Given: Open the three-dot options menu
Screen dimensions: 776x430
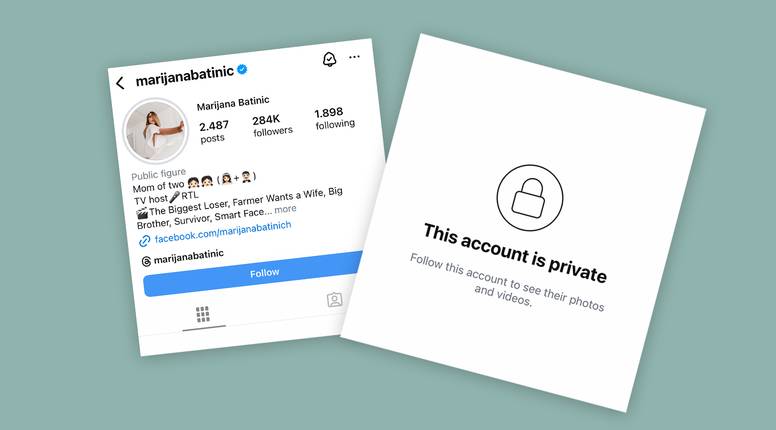Looking at the screenshot, I should pyautogui.click(x=354, y=57).
